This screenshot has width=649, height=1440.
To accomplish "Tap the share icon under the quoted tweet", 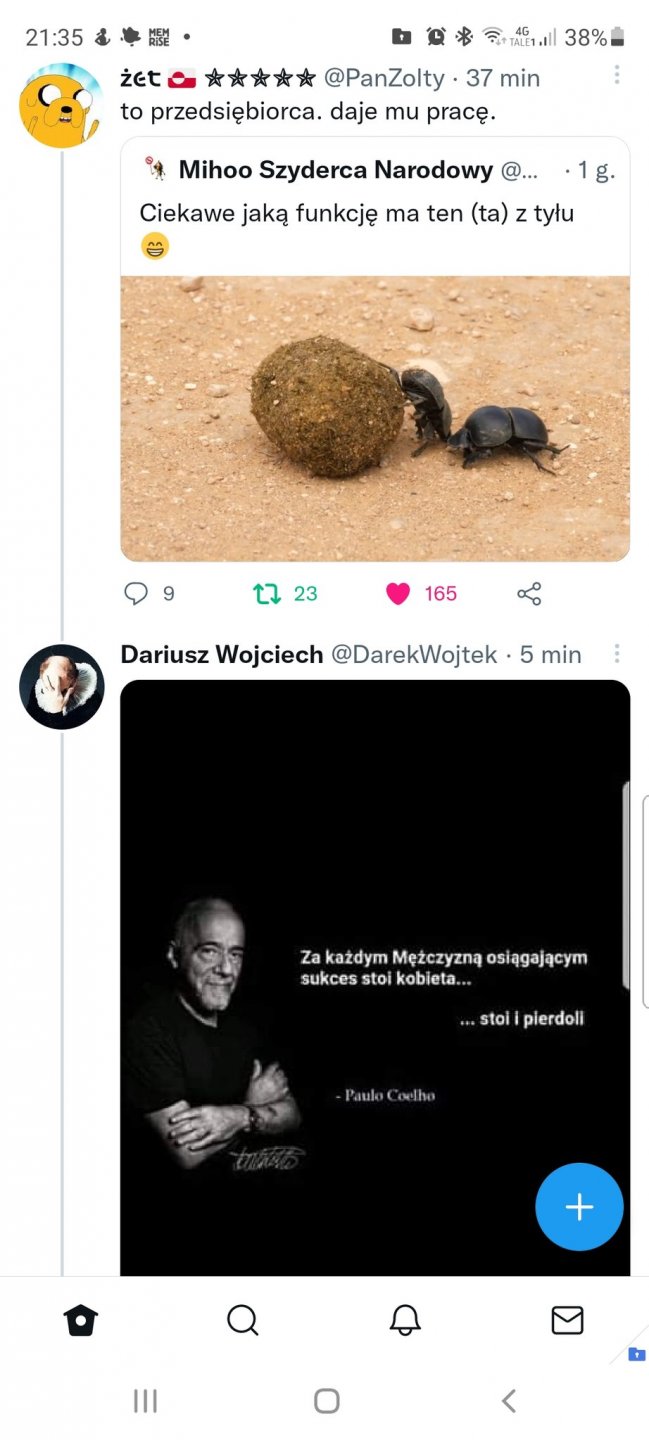I will tap(529, 594).
